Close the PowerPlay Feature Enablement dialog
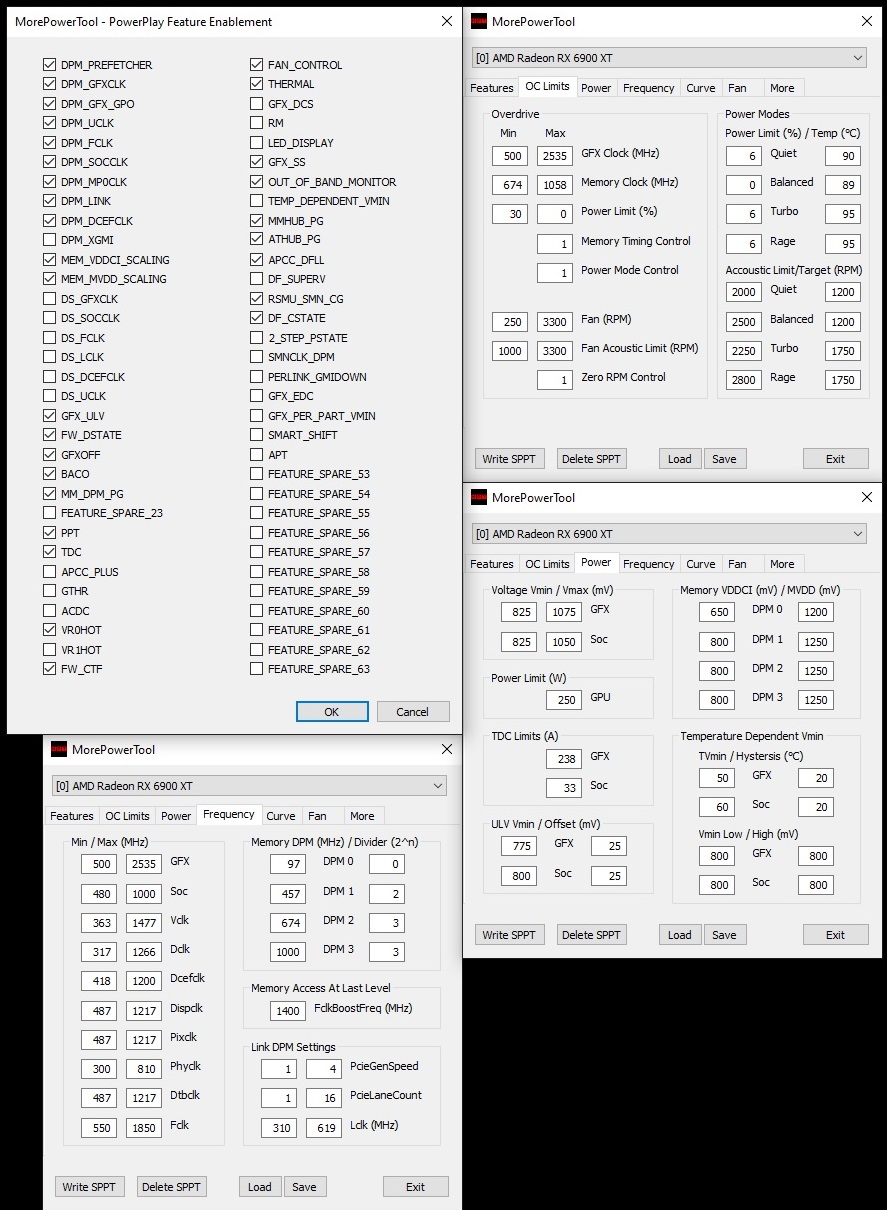The image size is (887, 1210). tap(446, 21)
